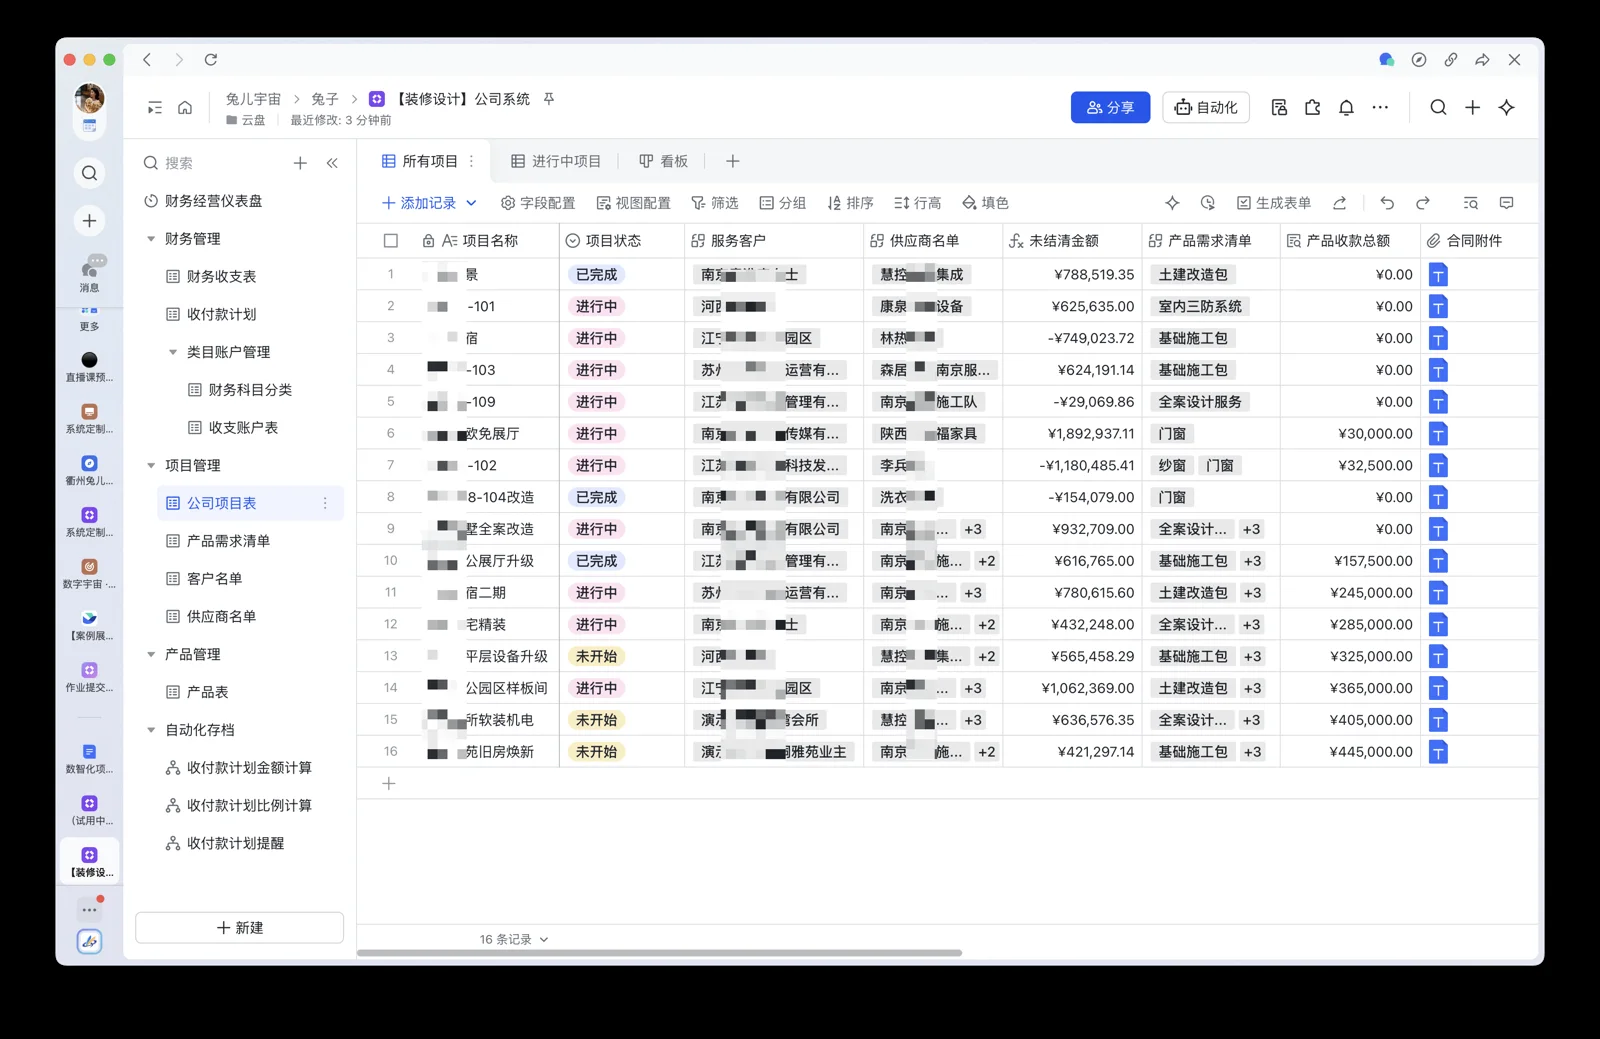Click the 分享 button
This screenshot has width=1600, height=1039.
pos(1110,108)
